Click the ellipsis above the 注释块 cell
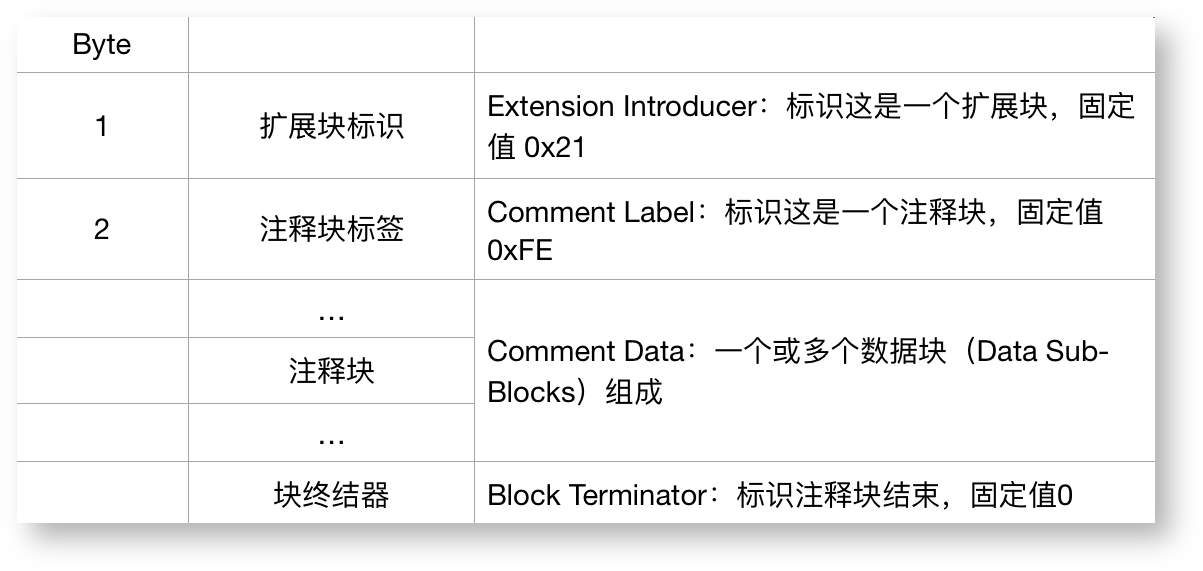The image size is (1203, 571). click(331, 315)
